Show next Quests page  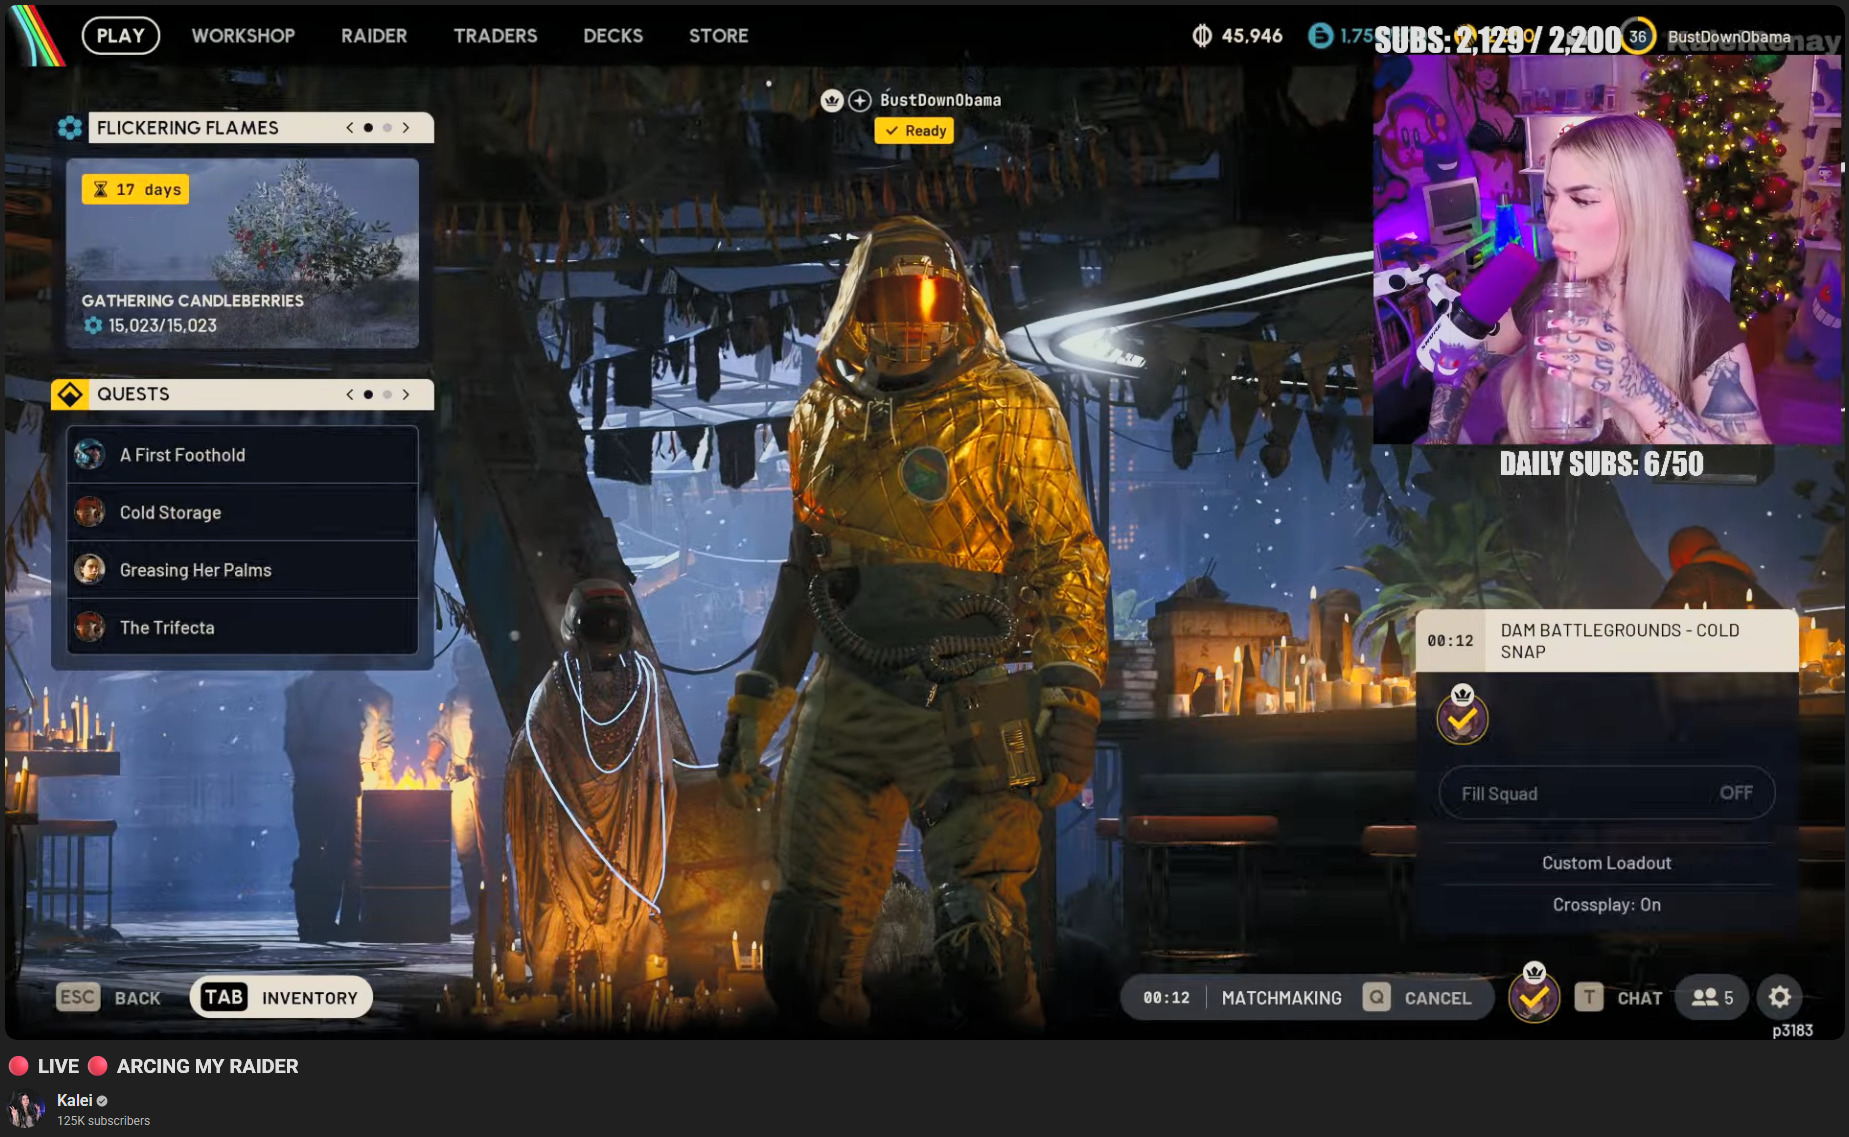tap(406, 394)
